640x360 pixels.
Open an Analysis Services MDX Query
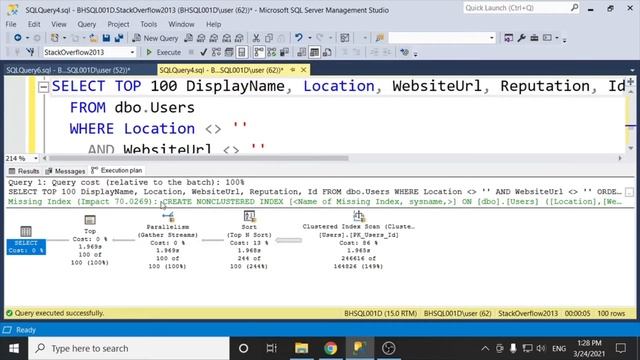click(201, 38)
